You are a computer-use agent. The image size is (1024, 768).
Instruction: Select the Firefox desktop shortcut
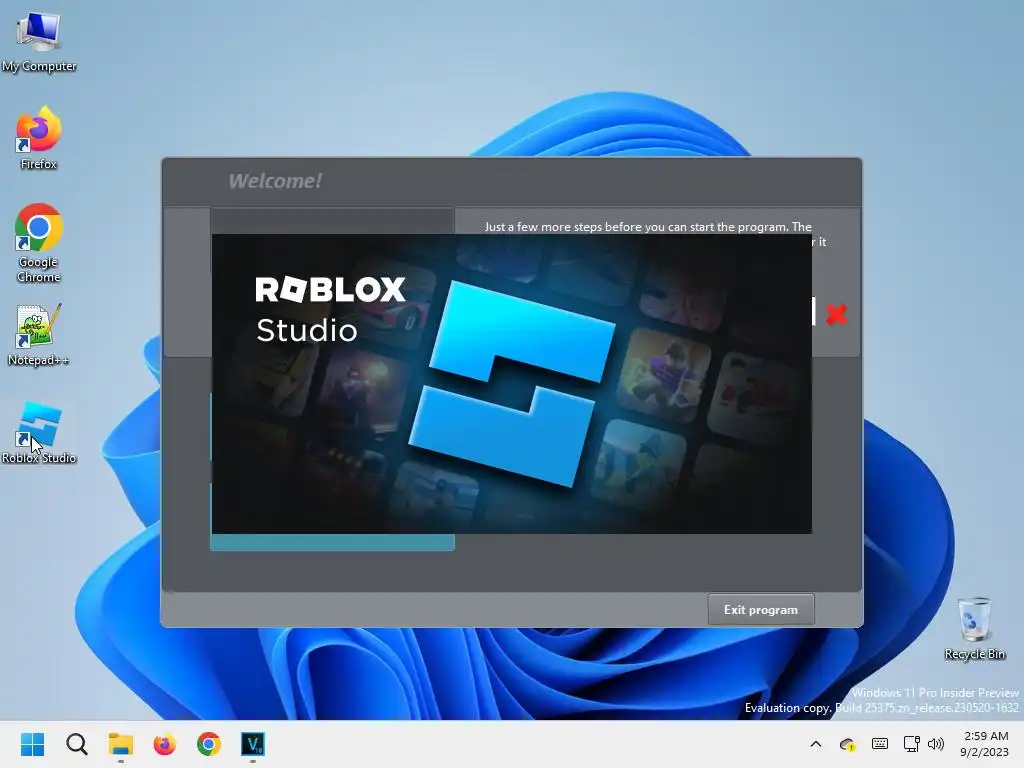[39, 138]
